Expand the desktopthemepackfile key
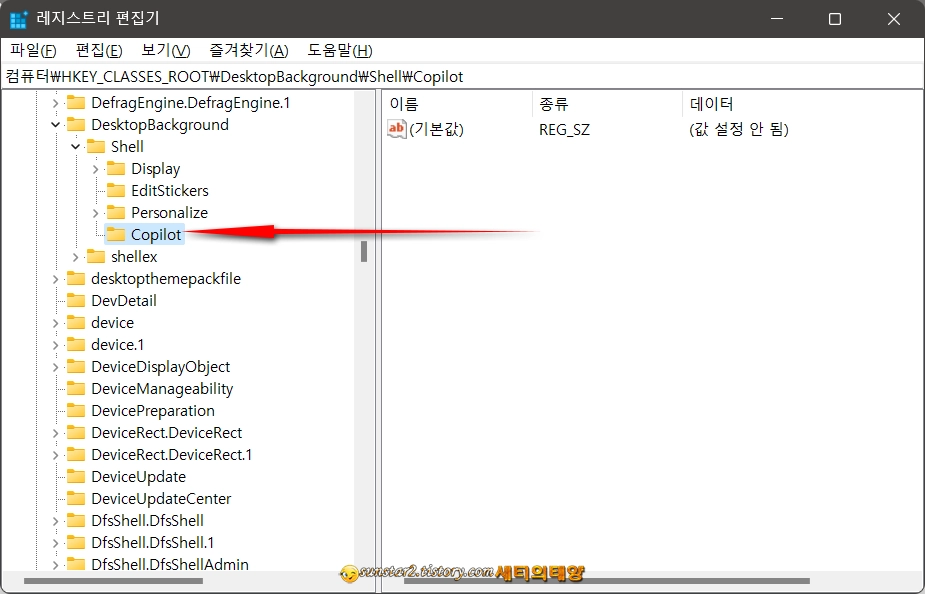This screenshot has width=925, height=594. point(55,279)
